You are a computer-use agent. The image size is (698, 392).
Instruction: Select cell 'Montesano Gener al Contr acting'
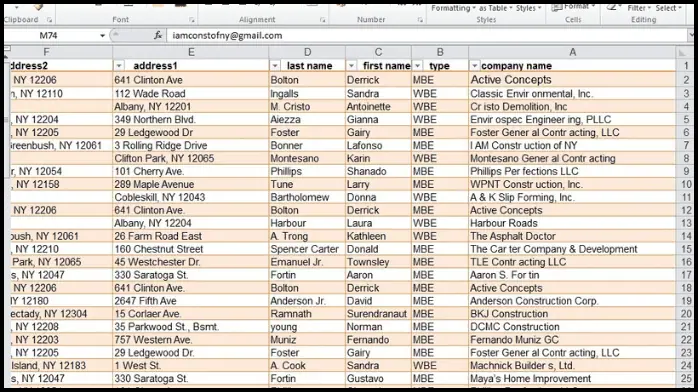(572, 158)
